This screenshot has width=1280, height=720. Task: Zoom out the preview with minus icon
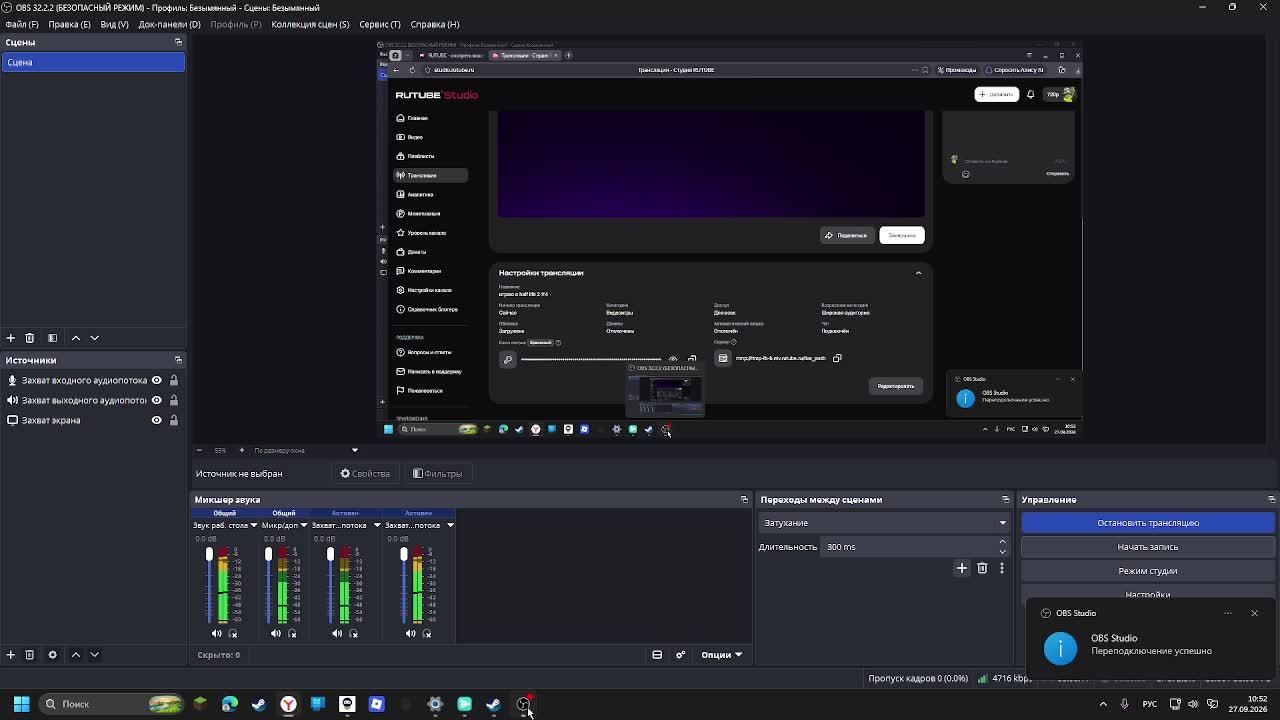tap(199, 450)
